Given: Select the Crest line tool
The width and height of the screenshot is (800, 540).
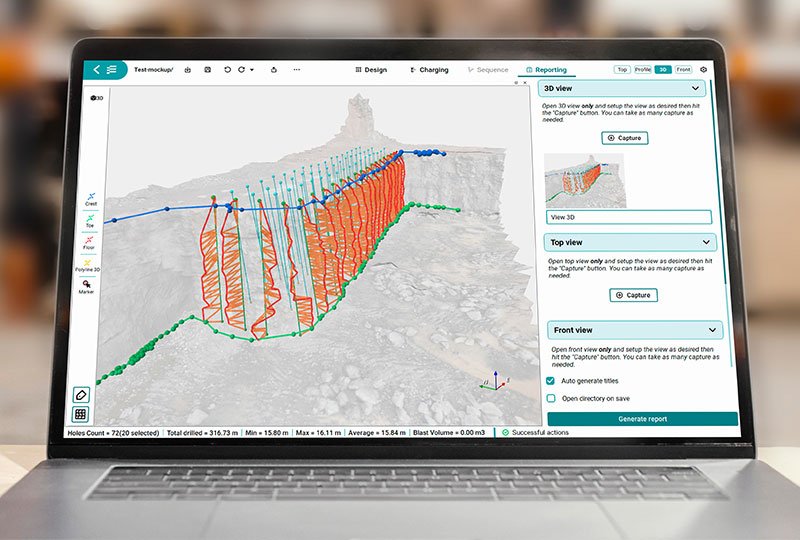Looking at the screenshot, I should click(x=91, y=197).
